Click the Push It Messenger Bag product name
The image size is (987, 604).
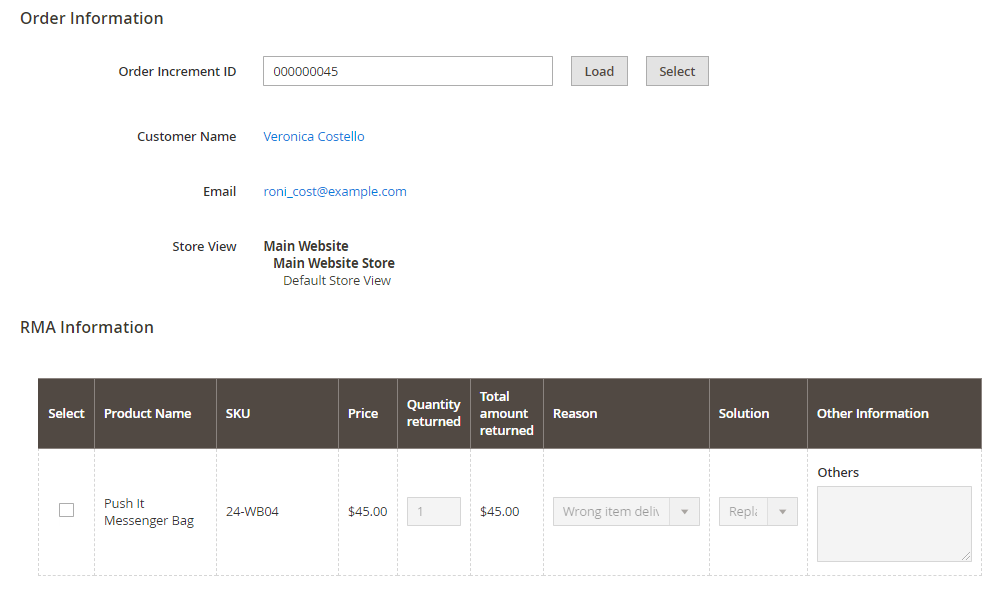[148, 512]
